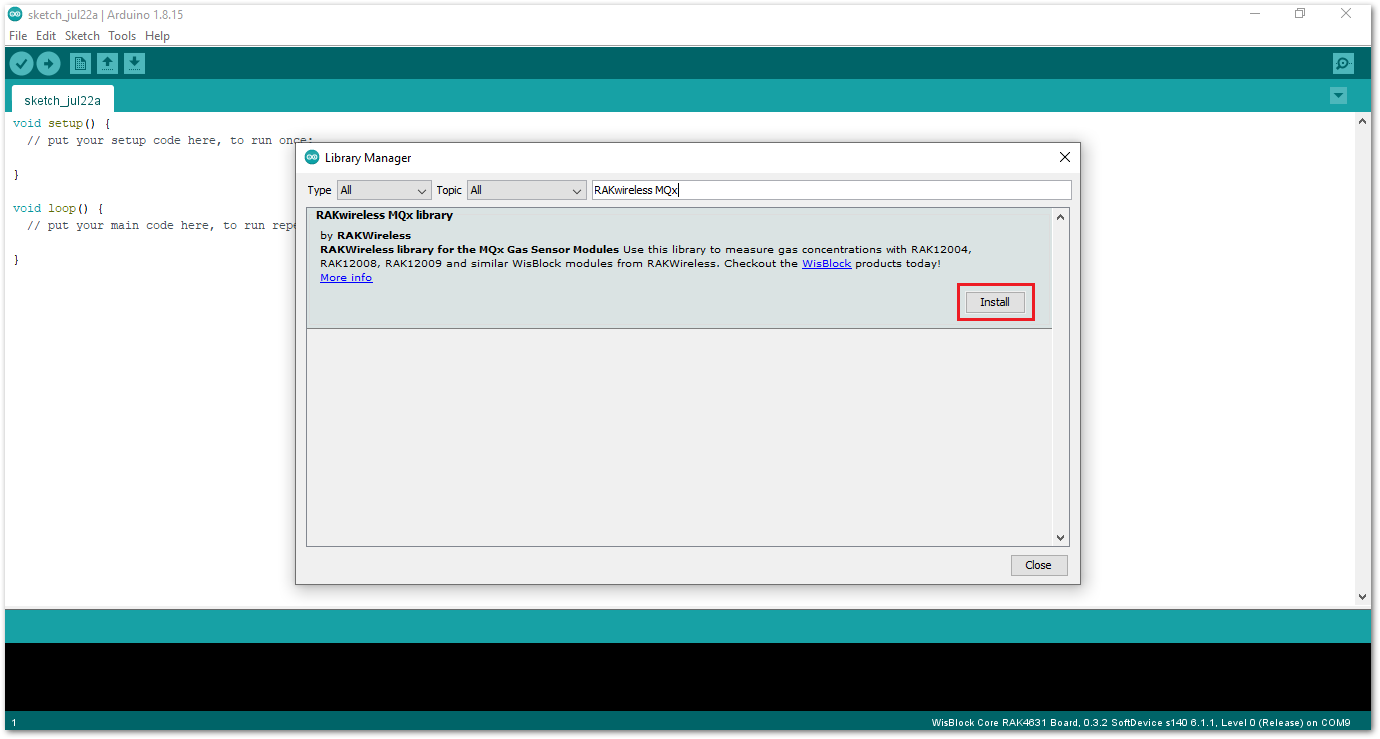Click the Library Manager dialog icon

[312, 157]
